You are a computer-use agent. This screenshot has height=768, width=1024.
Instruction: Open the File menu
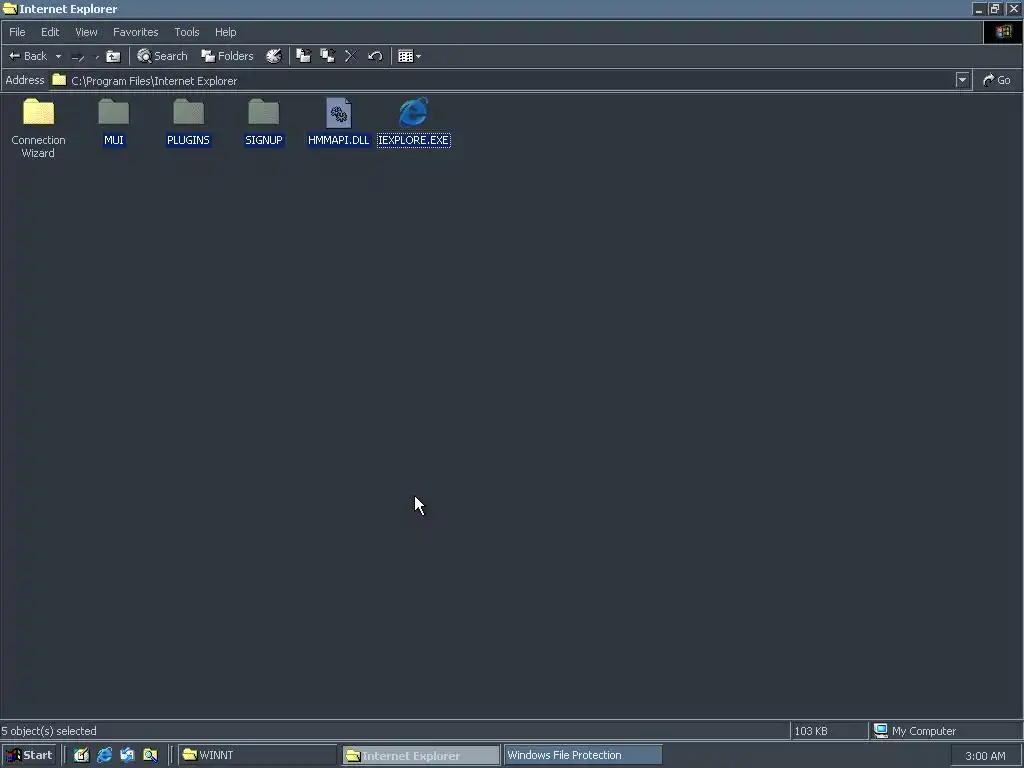click(17, 32)
